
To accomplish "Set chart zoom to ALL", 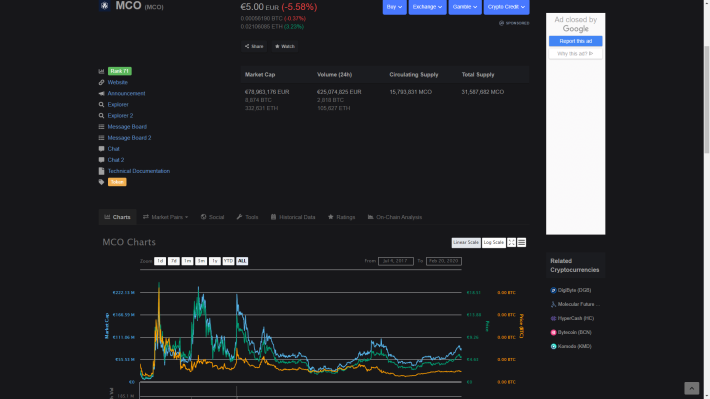I will (242, 261).
